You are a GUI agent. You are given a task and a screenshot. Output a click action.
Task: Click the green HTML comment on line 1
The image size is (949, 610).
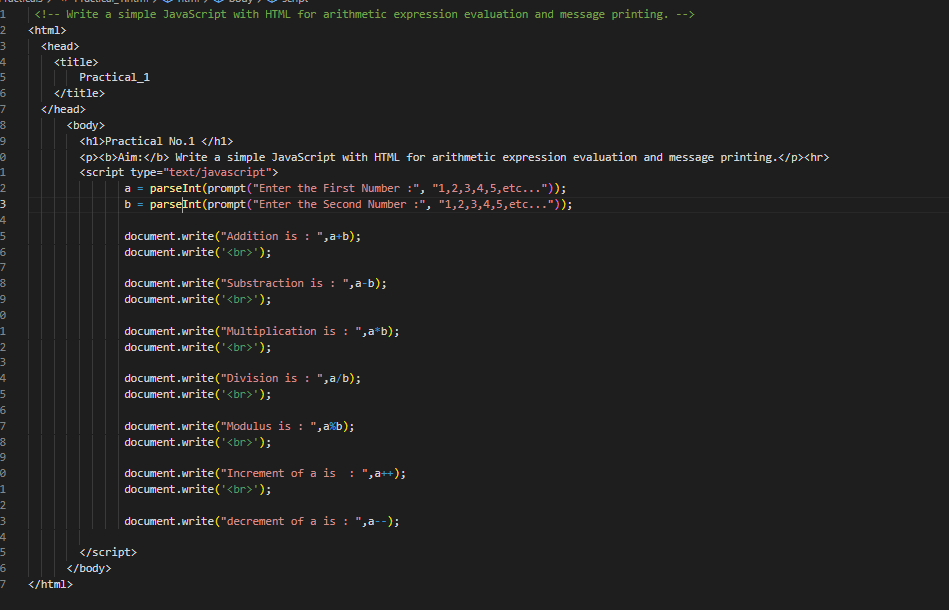point(364,14)
